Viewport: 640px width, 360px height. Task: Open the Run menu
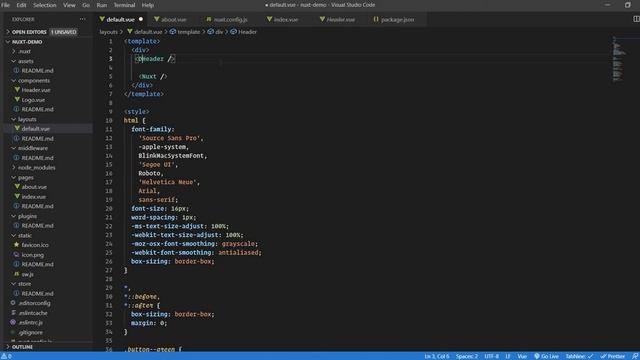coord(102,5)
